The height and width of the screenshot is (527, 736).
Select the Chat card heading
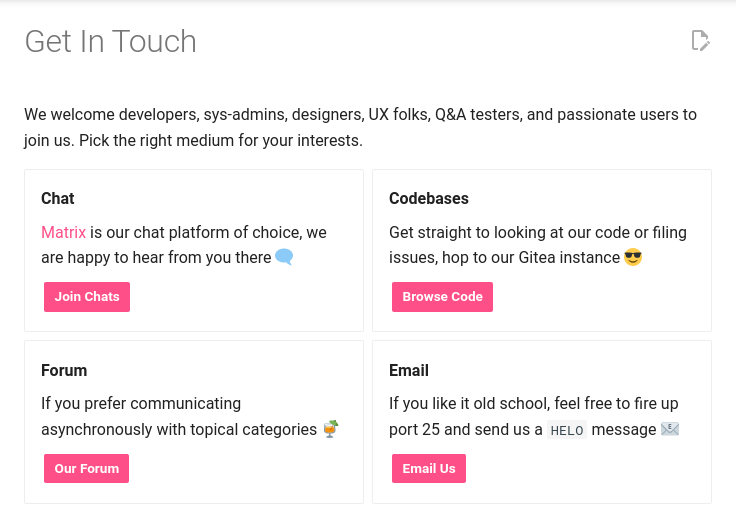pyautogui.click(x=58, y=199)
